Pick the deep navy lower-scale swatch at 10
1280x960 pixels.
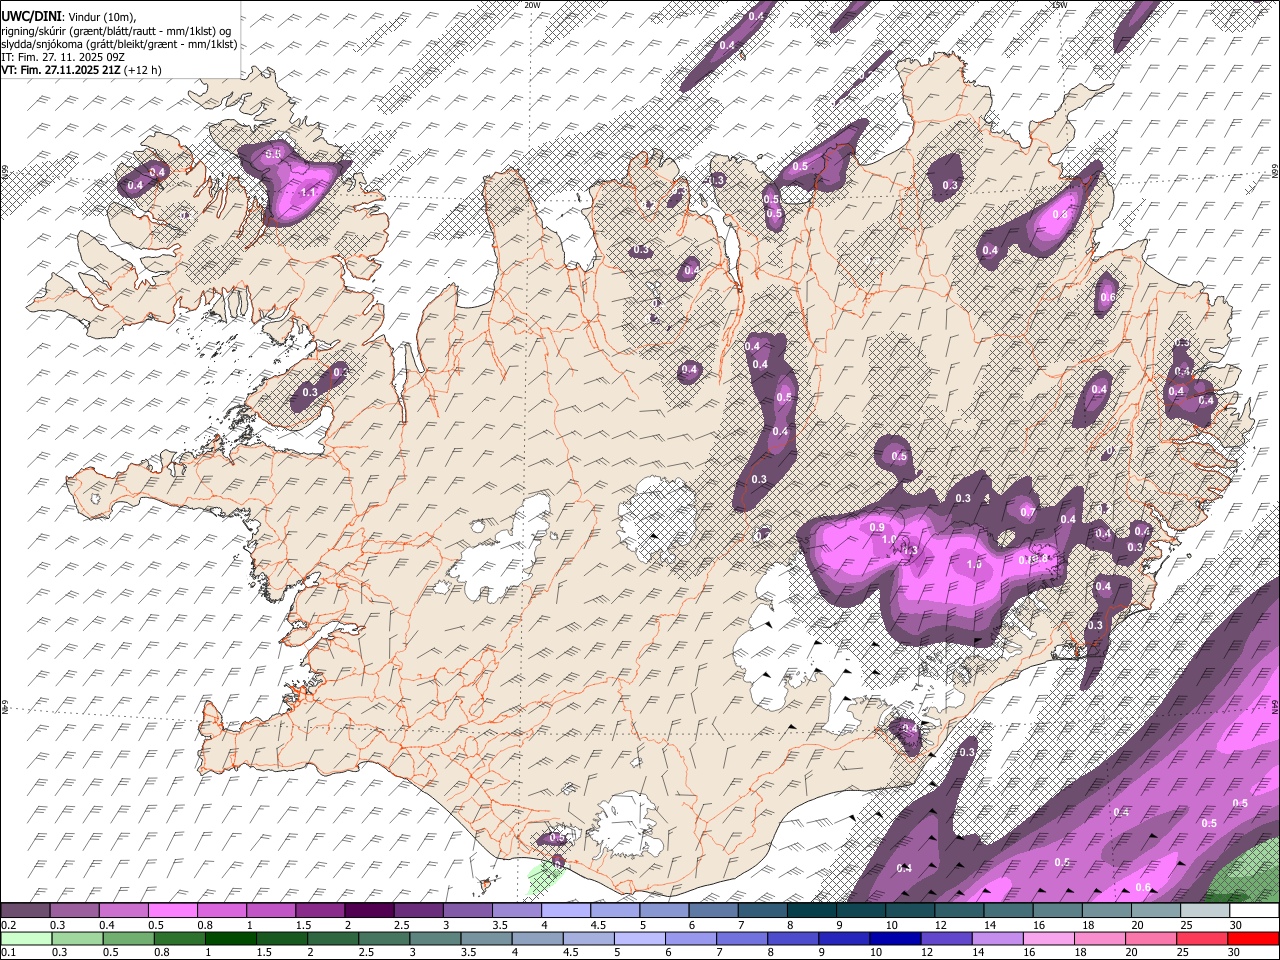894,938
